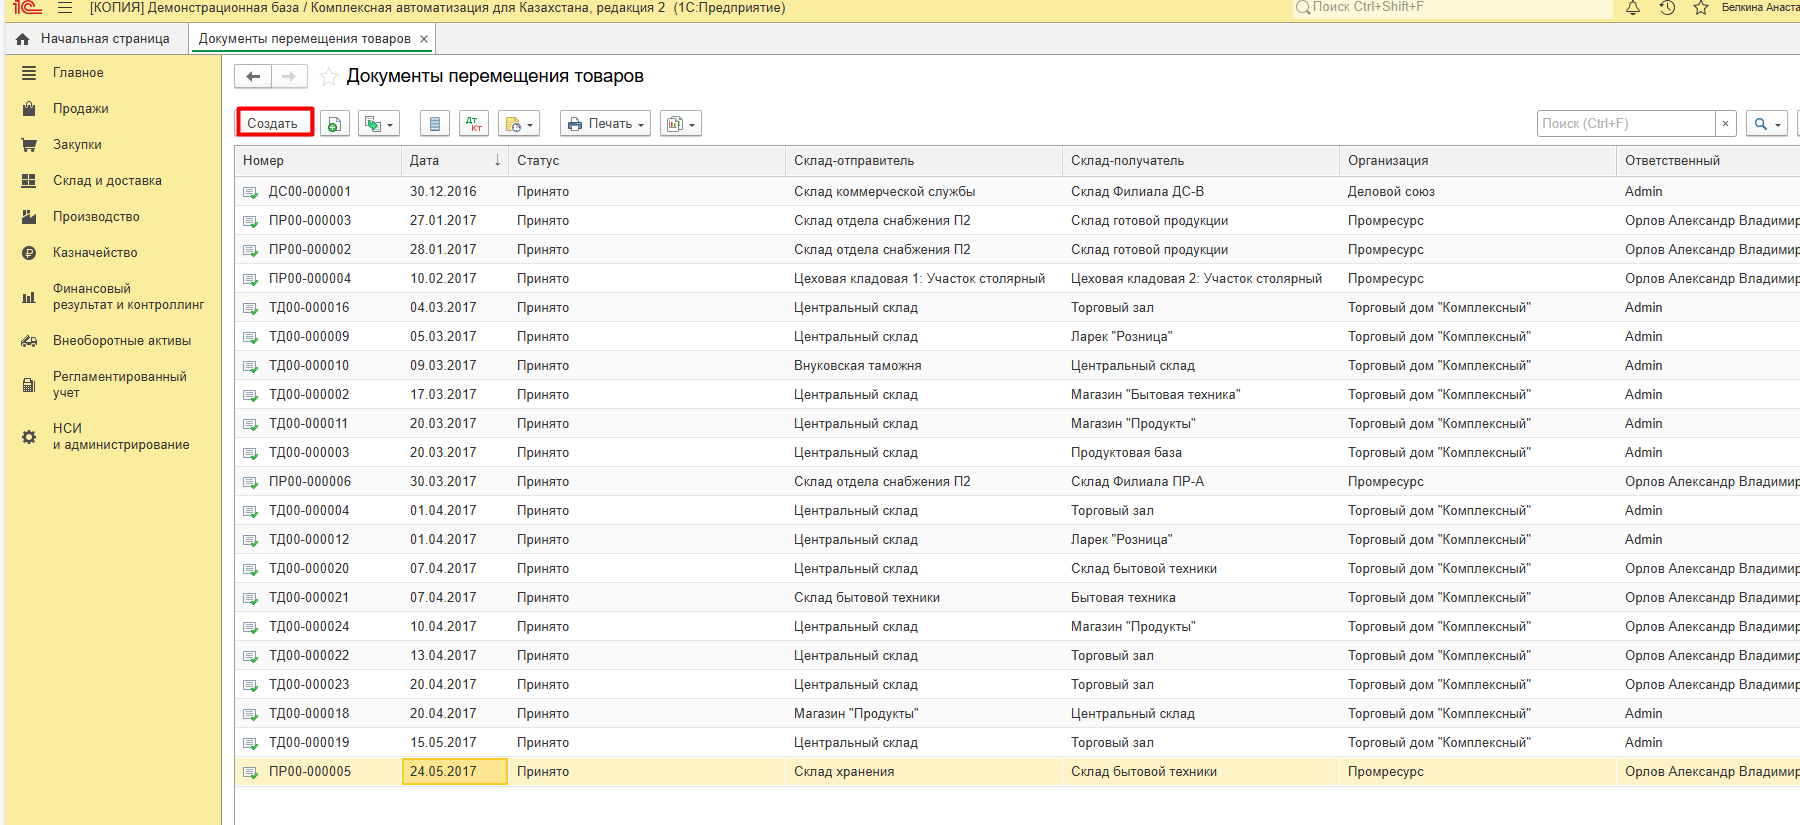Viewport: 1800px width, 825px height.
Task: Open the search magnifier dropdown
Action: [1766, 124]
